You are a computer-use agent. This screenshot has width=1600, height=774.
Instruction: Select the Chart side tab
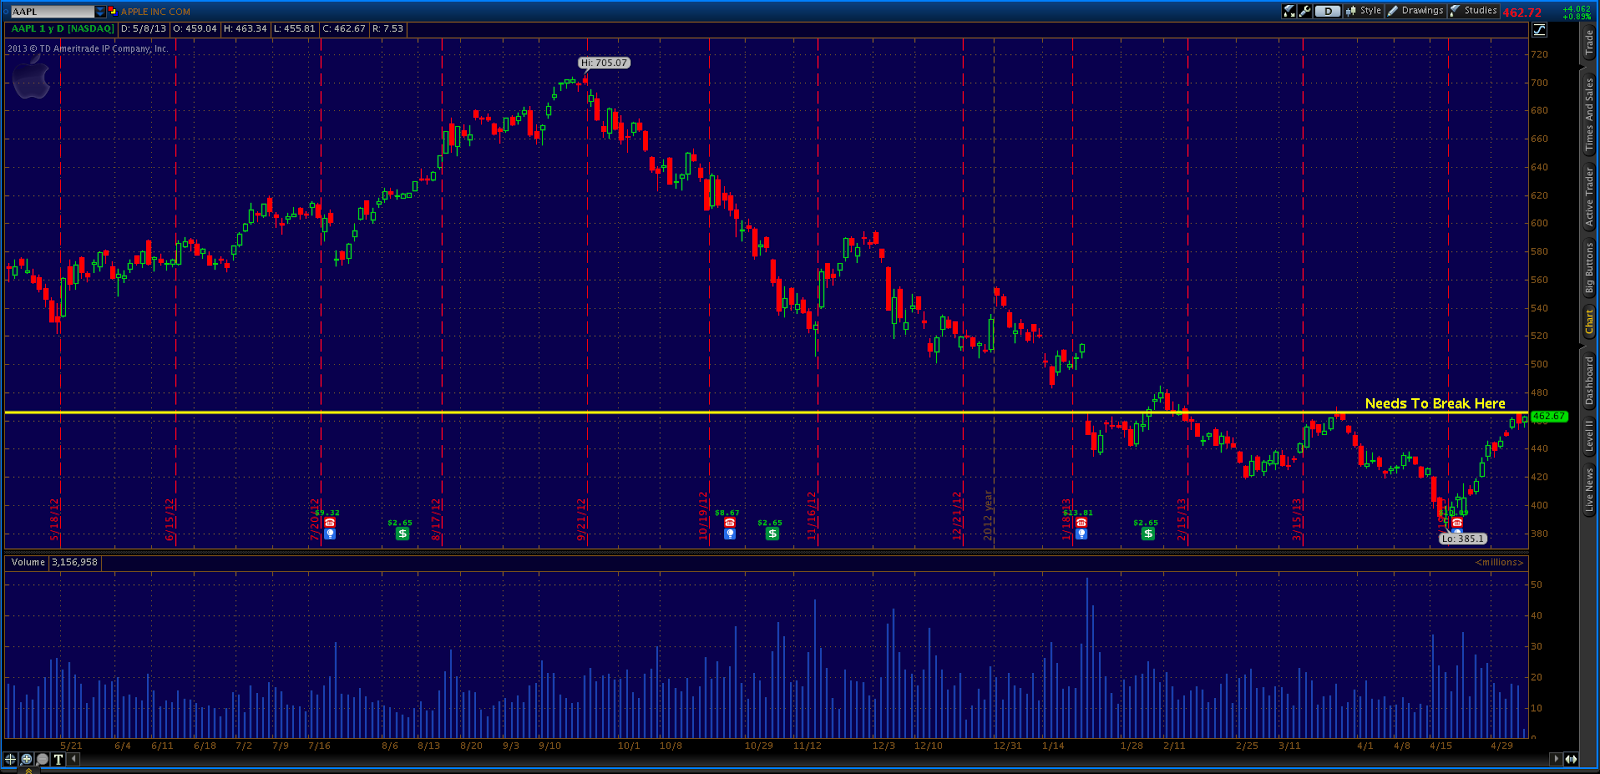coord(1589,321)
